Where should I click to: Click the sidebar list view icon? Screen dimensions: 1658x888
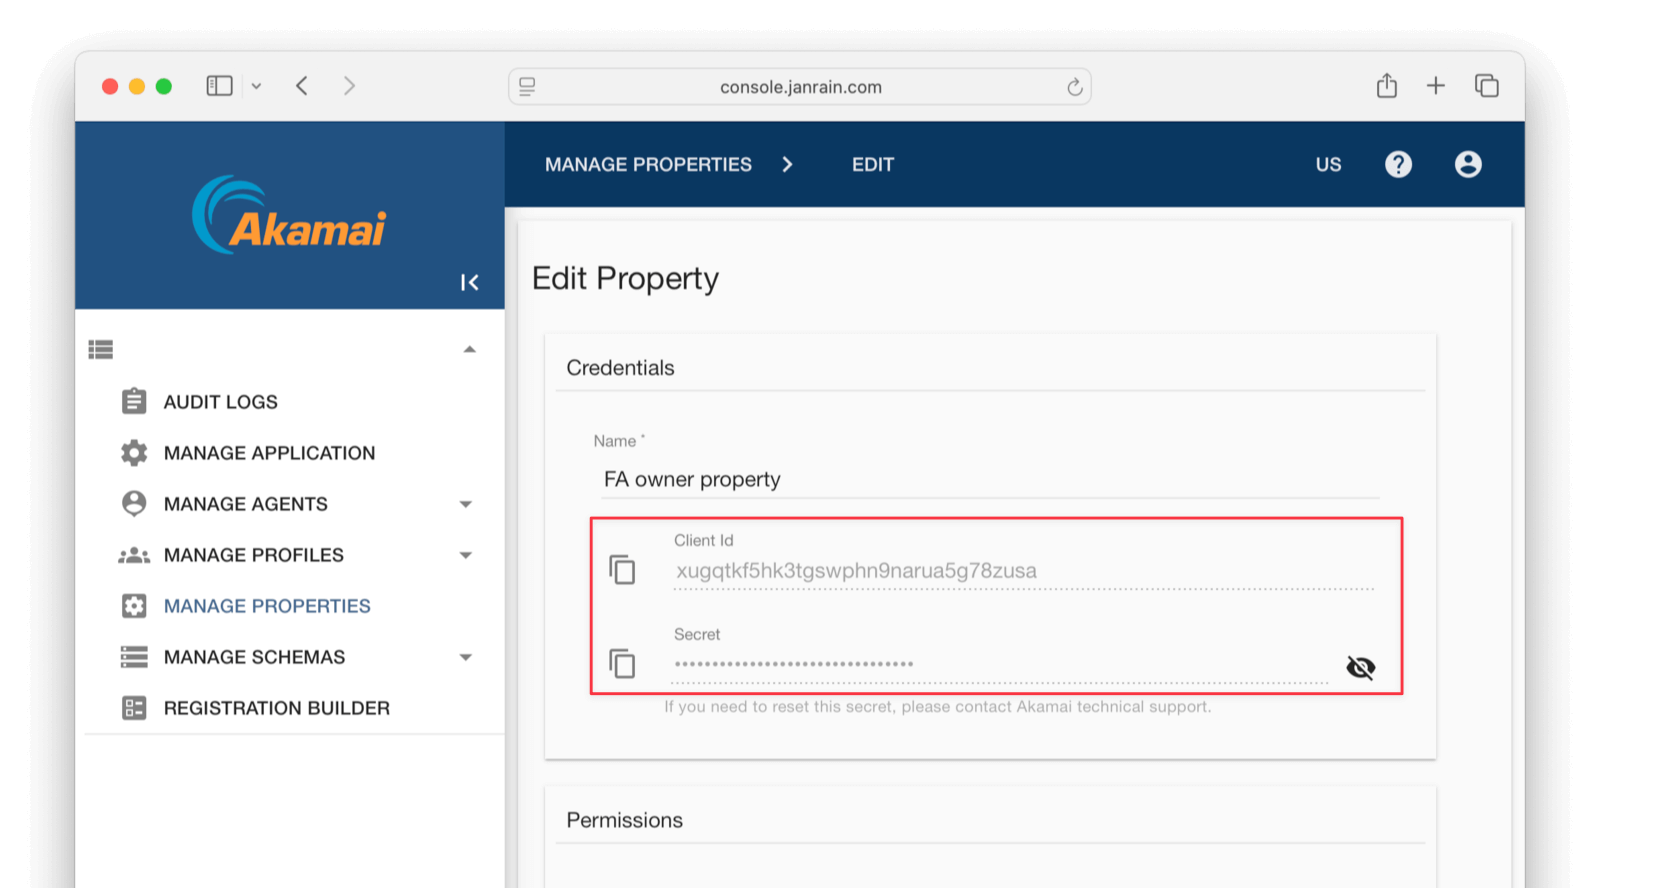click(x=101, y=349)
